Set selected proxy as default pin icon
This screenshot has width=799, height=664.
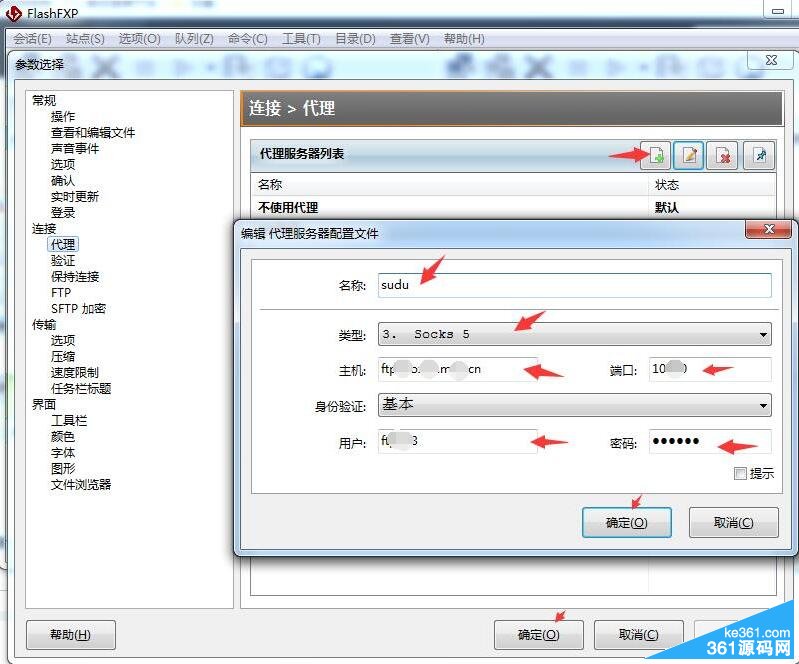[x=759, y=155]
